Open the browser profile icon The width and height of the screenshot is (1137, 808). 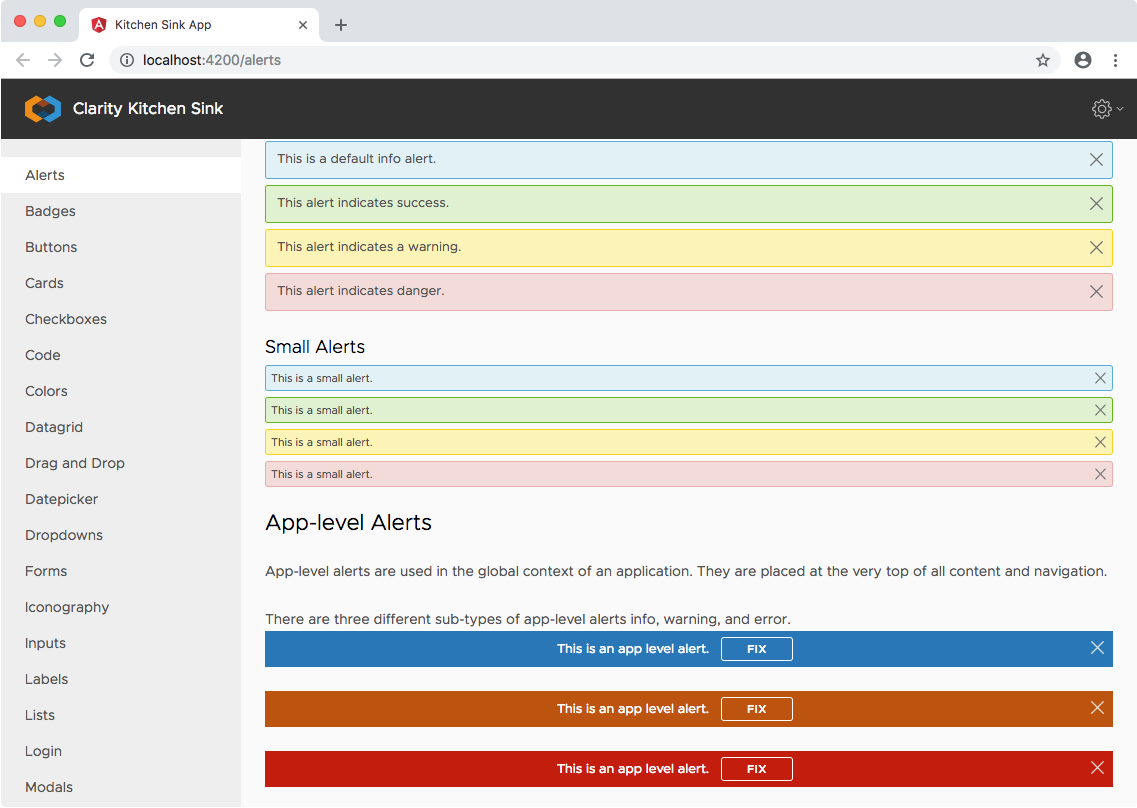point(1083,60)
